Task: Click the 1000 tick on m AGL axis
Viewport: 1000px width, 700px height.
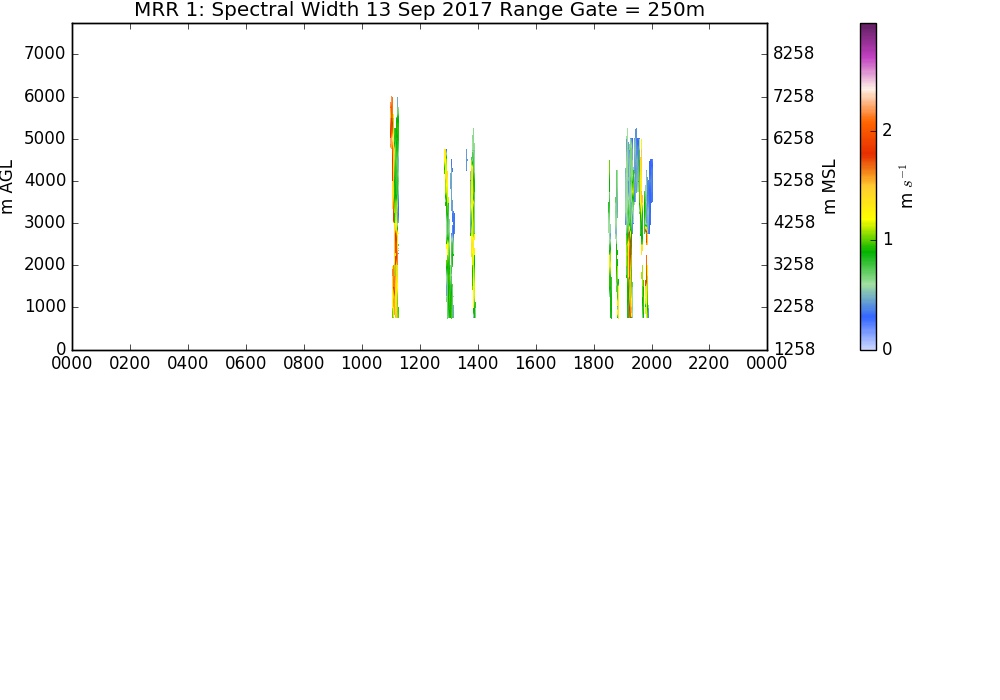Action: pos(45,307)
